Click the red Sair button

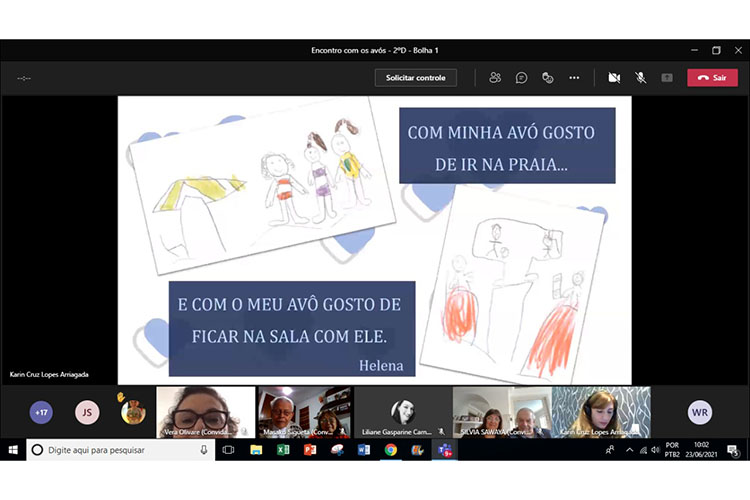(x=712, y=78)
